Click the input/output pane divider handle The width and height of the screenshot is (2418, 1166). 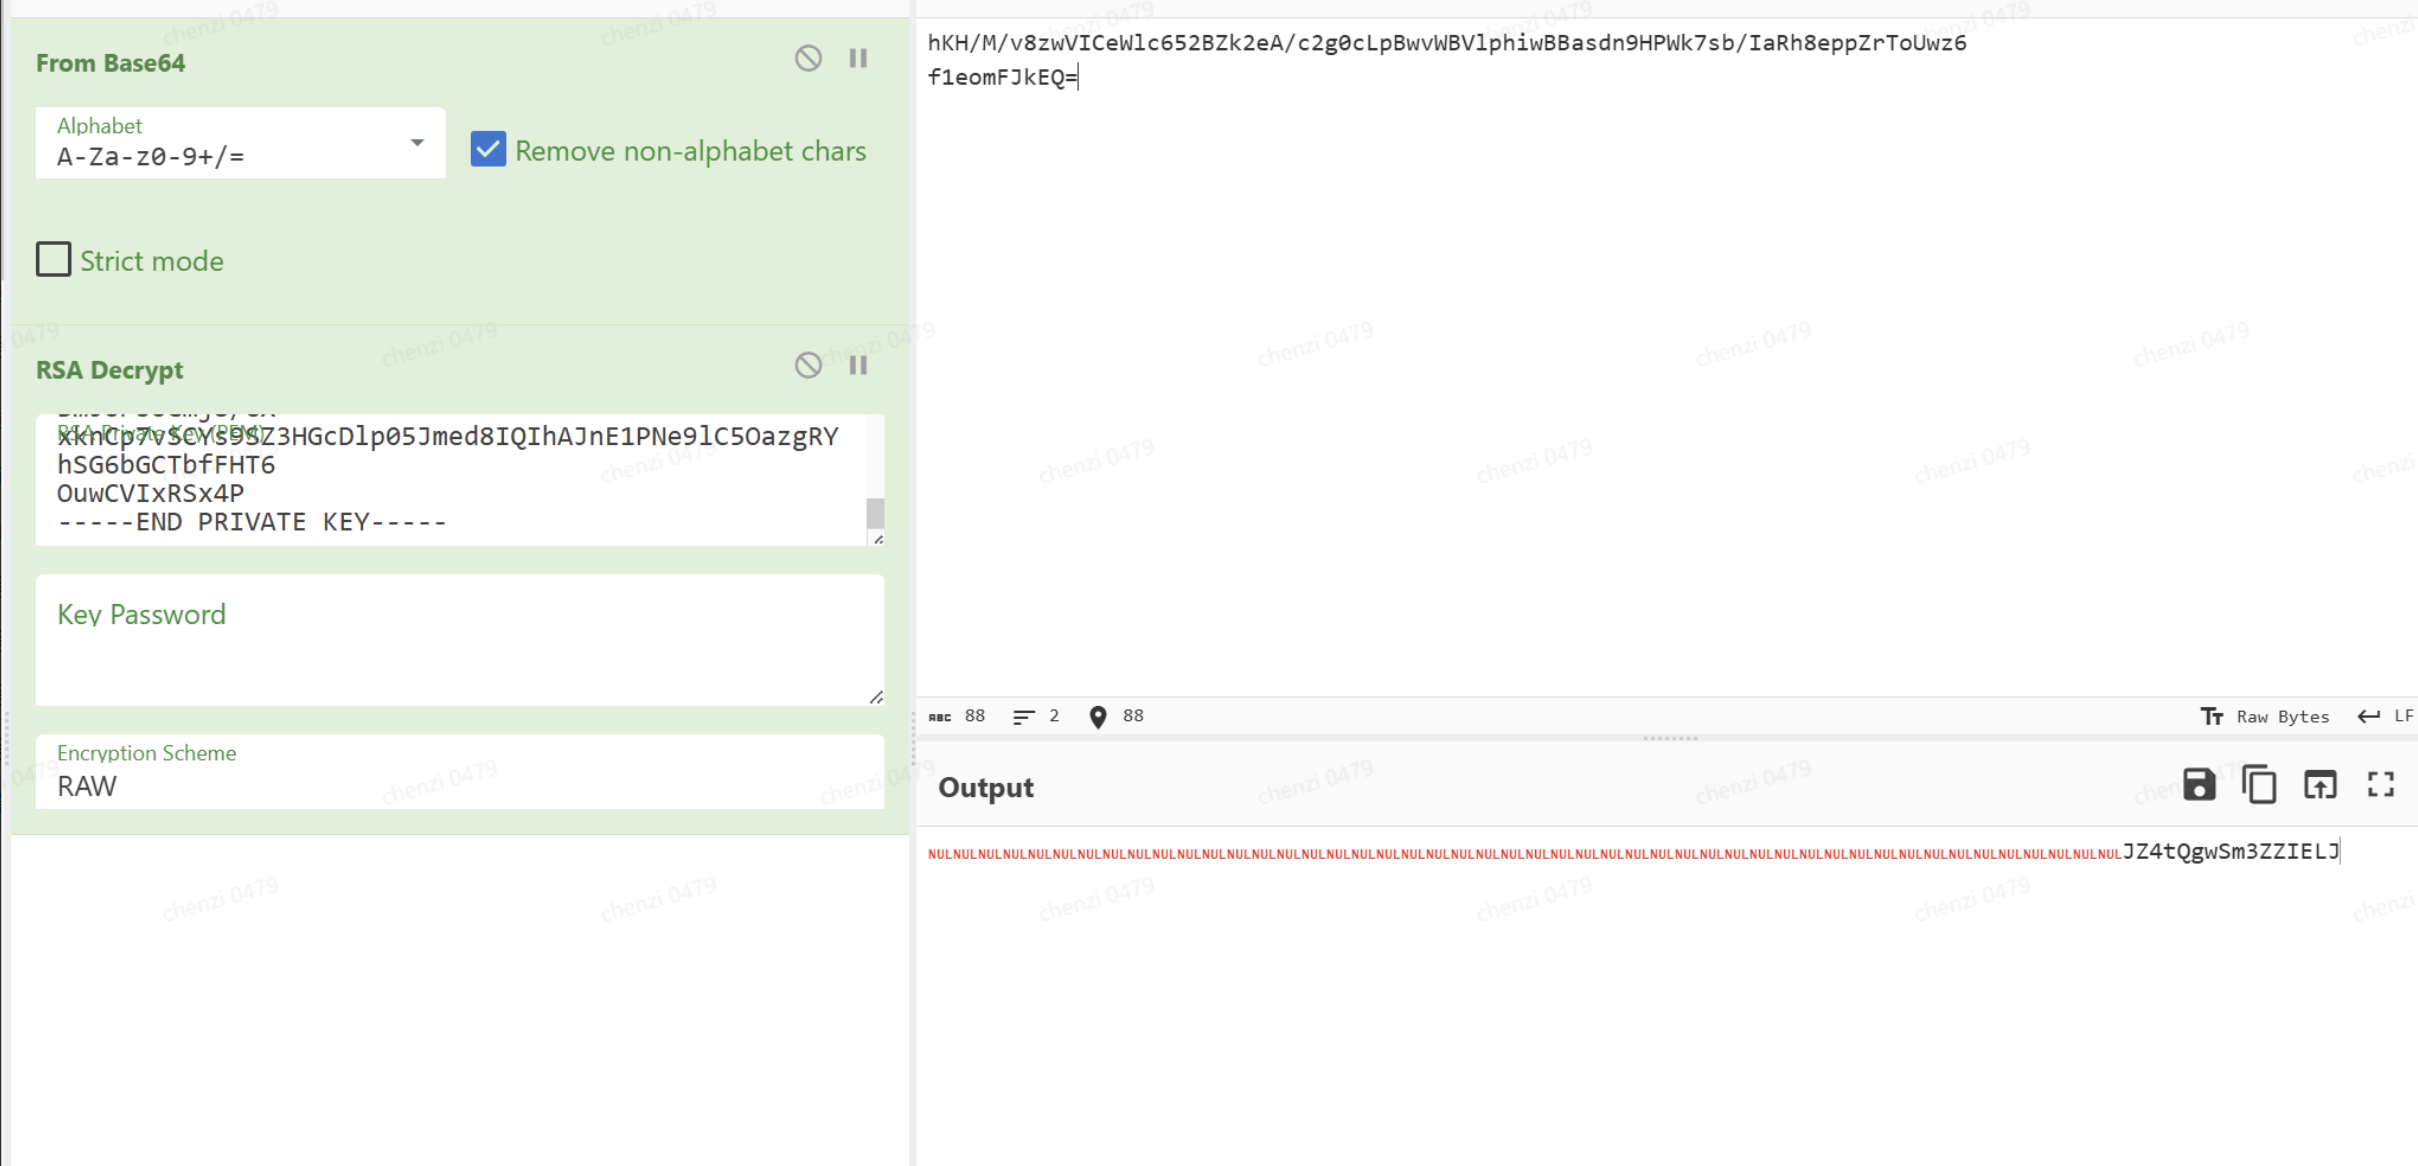tap(1670, 738)
